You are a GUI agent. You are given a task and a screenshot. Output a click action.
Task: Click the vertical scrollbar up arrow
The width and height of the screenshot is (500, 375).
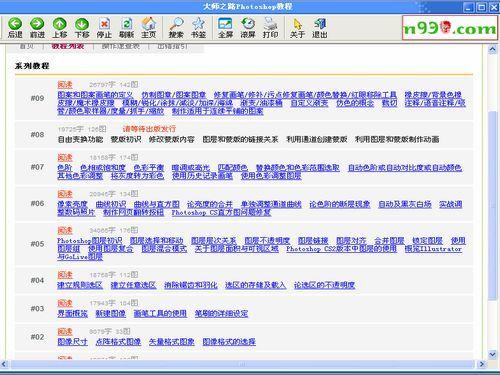[492, 50]
